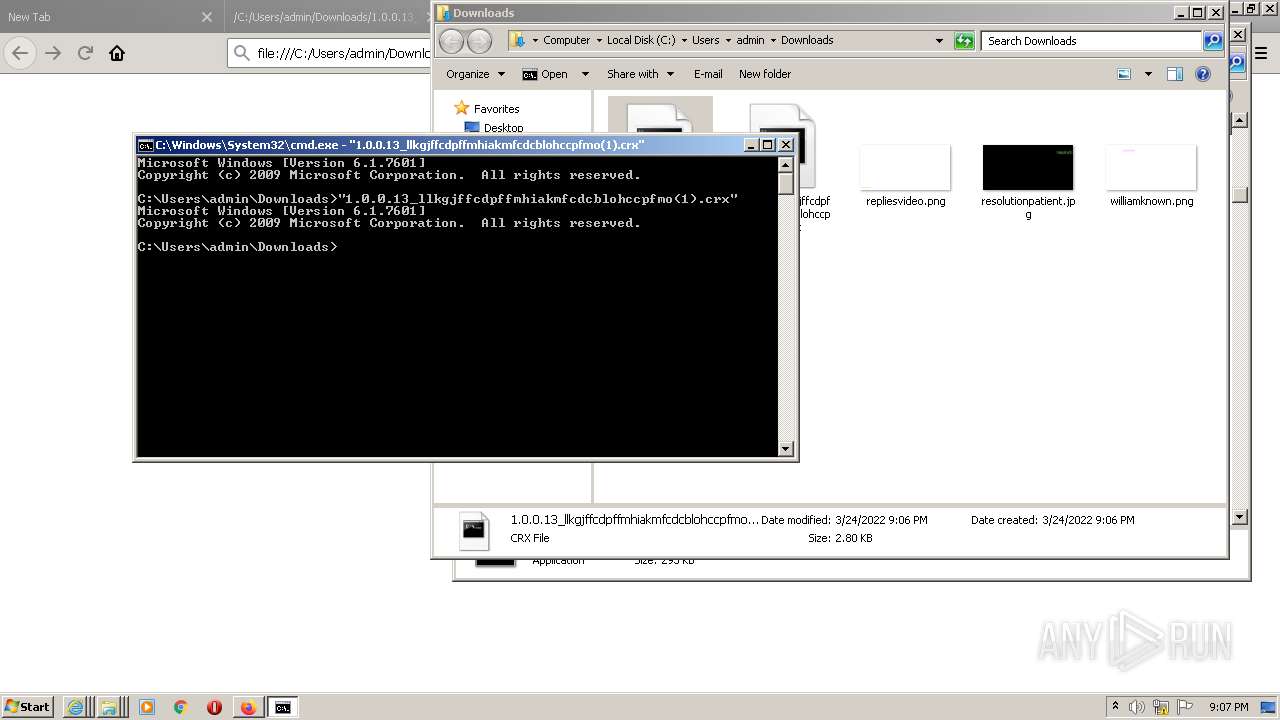
Task: Go to Firefox home page
Action: (x=117, y=53)
